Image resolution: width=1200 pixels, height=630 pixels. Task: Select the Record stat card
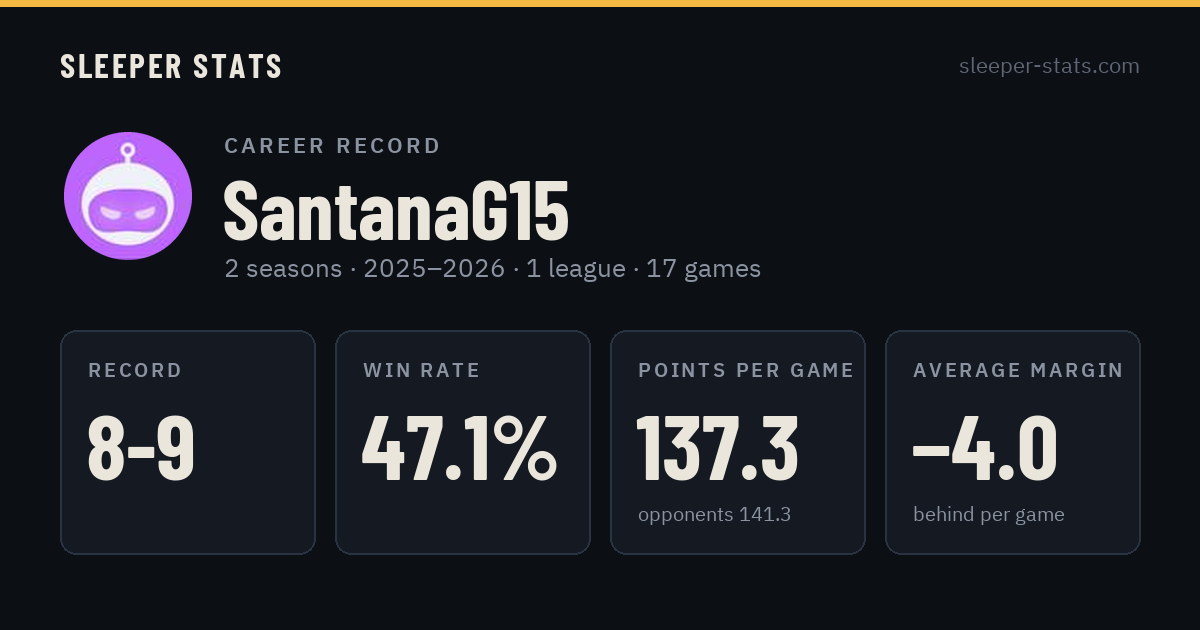188,442
